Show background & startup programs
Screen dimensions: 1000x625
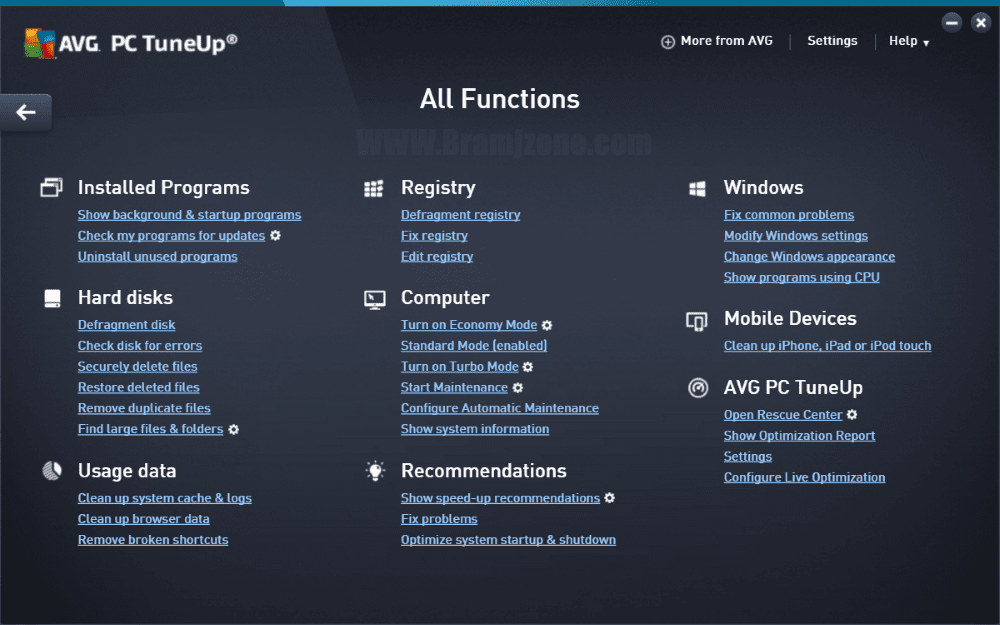click(189, 215)
